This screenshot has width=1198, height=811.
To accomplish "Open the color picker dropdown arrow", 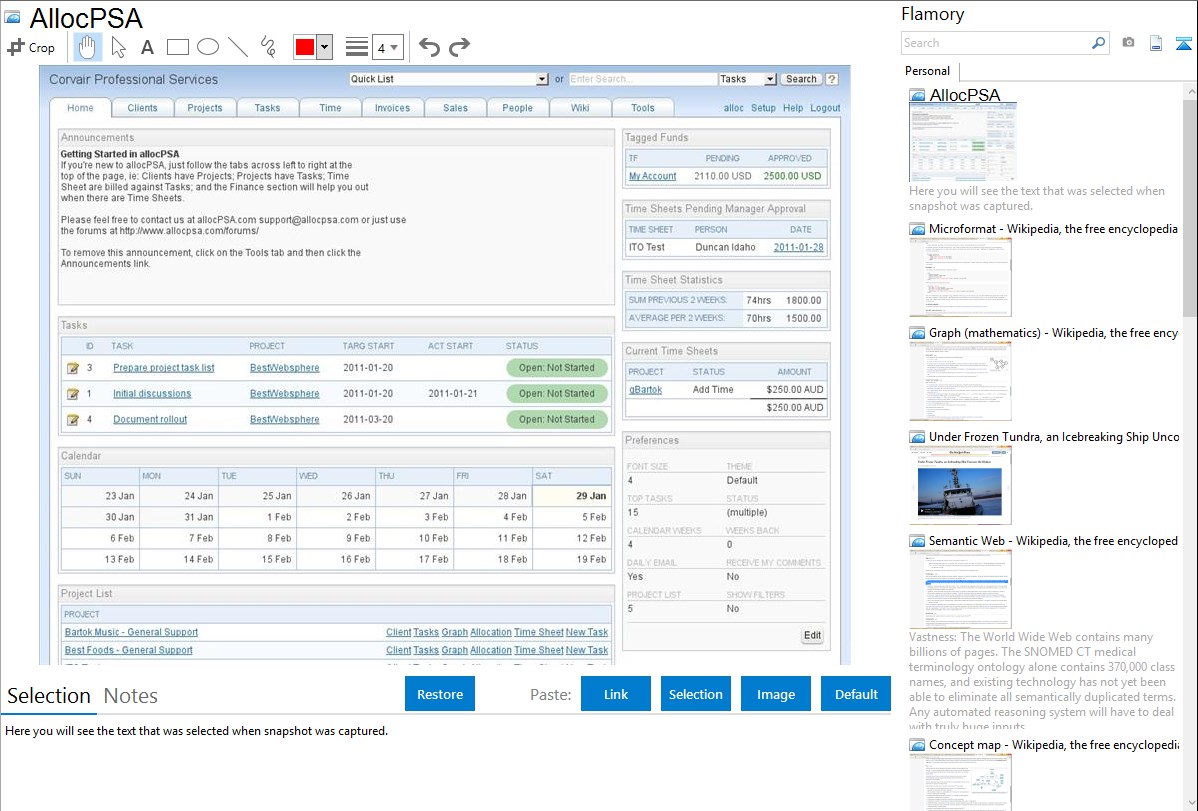I will [x=325, y=47].
